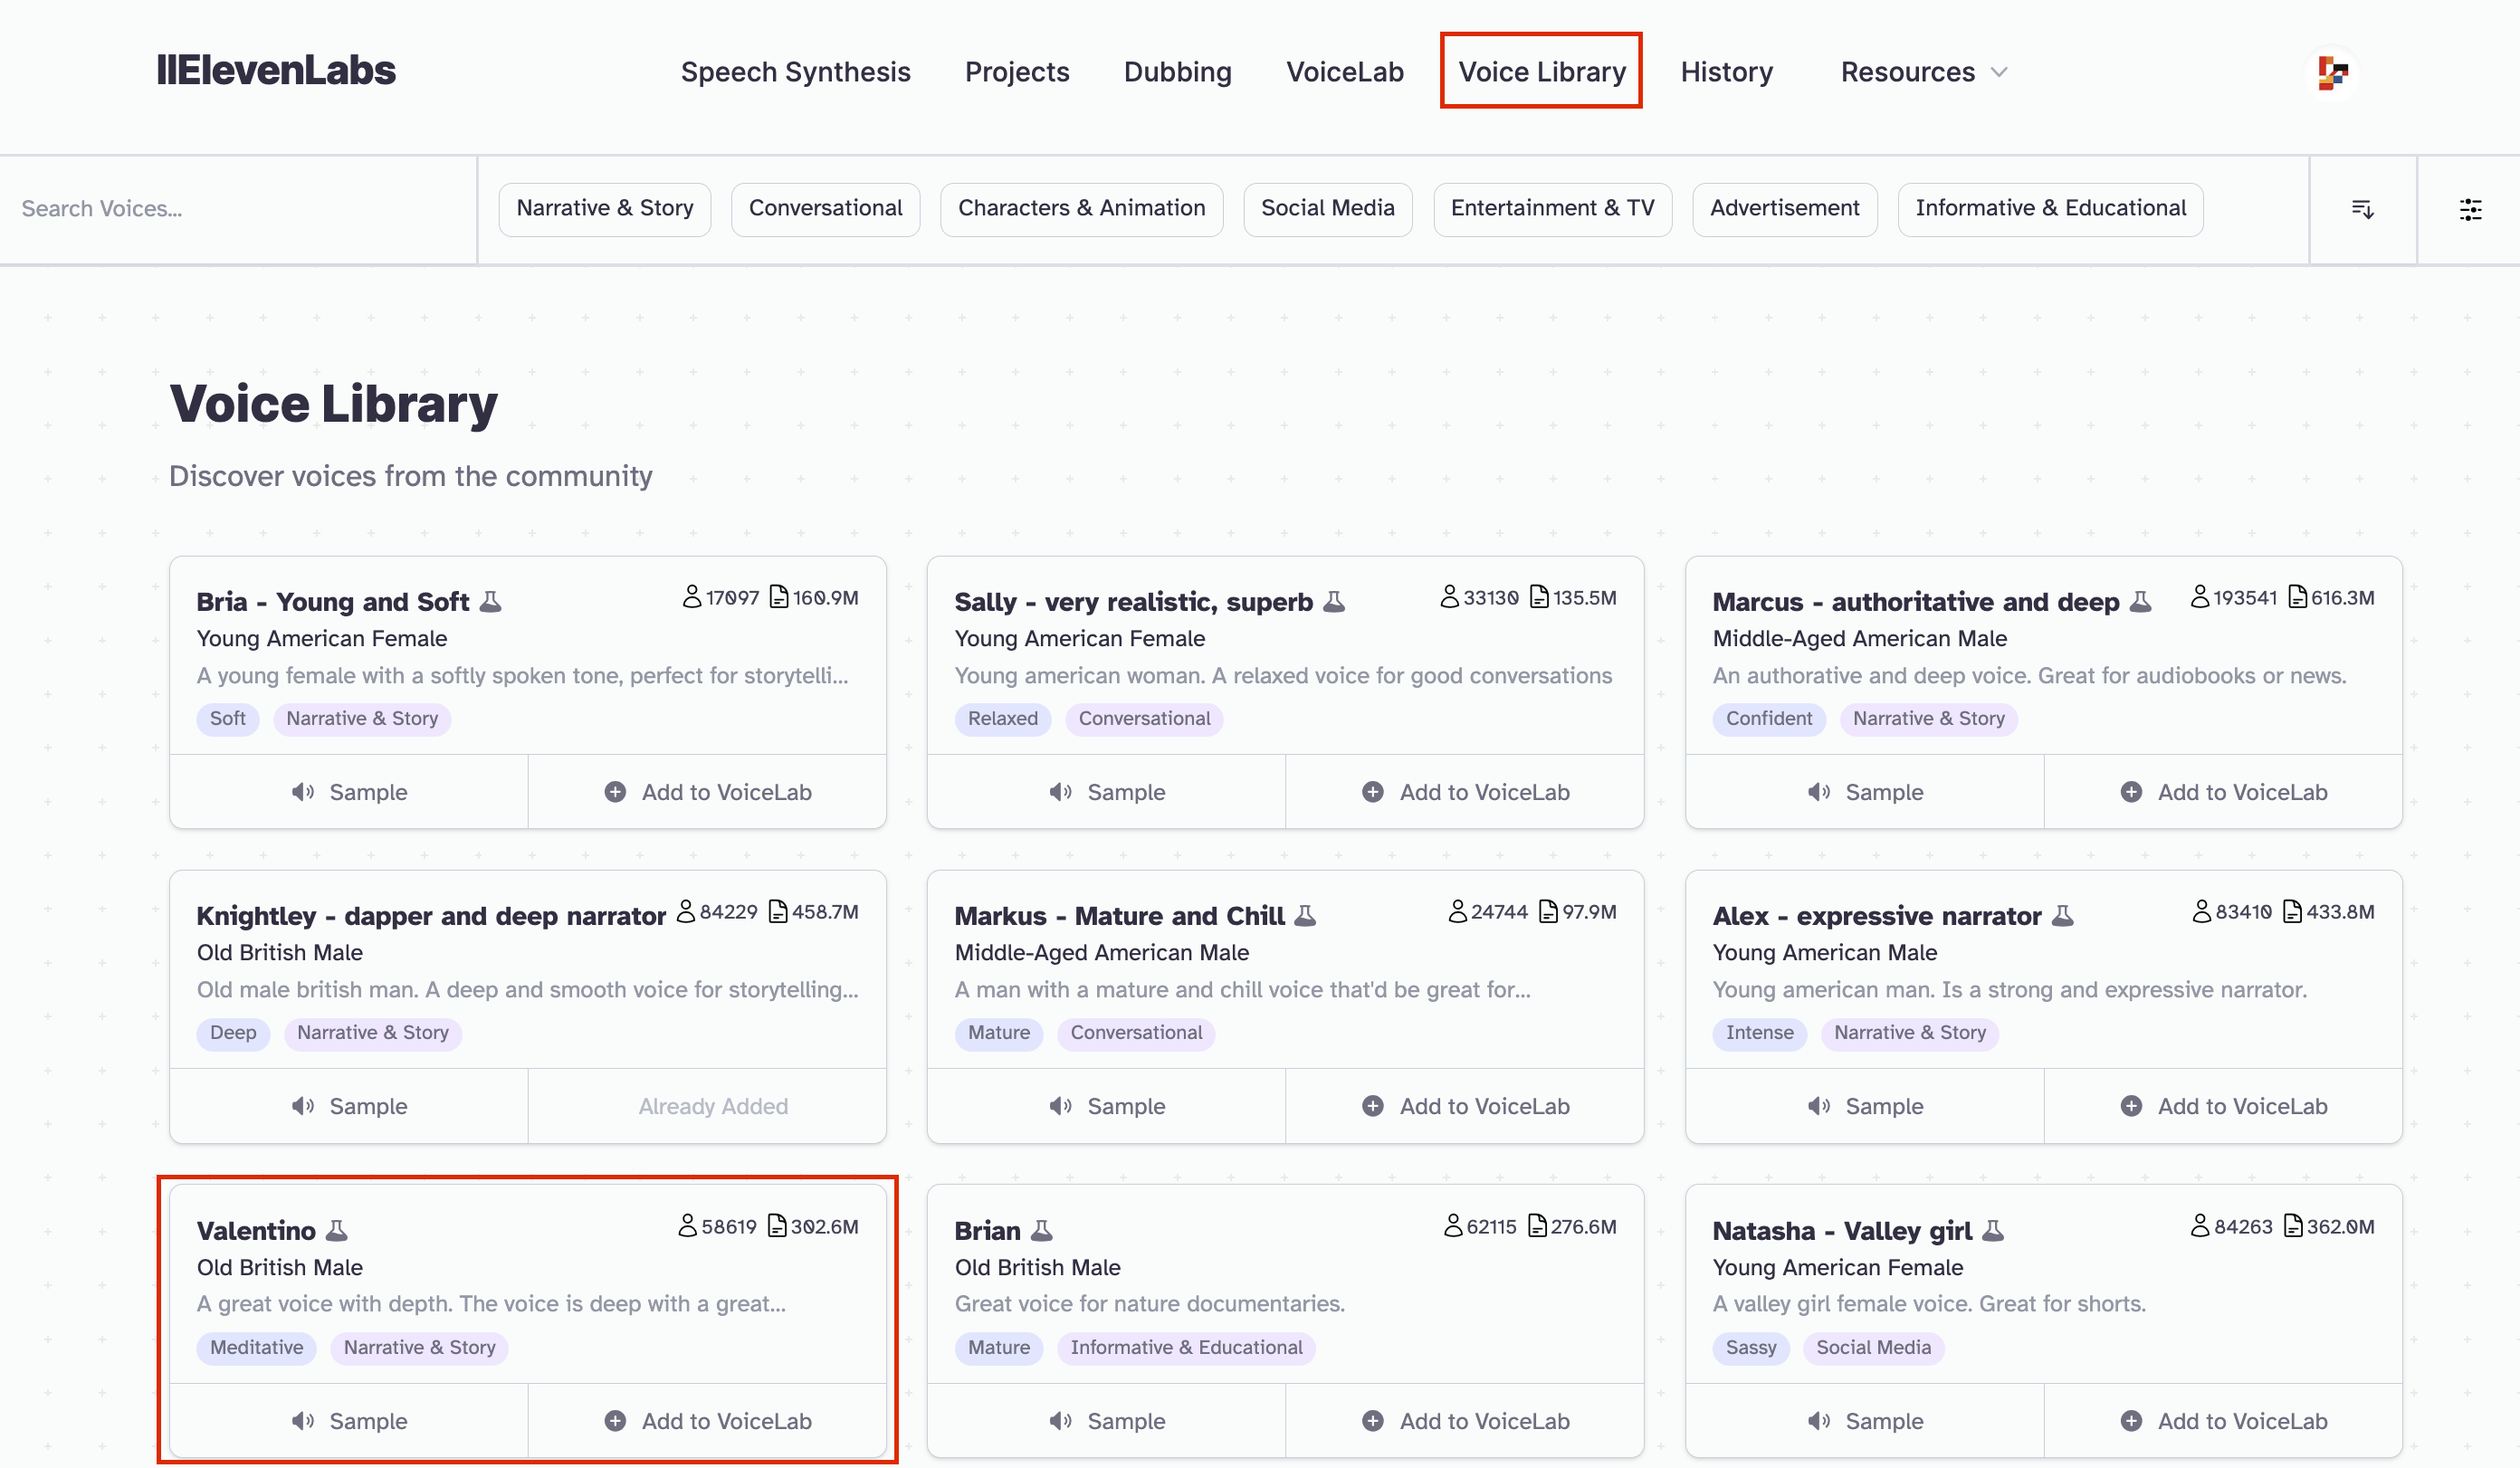The height and width of the screenshot is (1468, 2520).
Task: Open the Dubbing page
Action: 1178,71
